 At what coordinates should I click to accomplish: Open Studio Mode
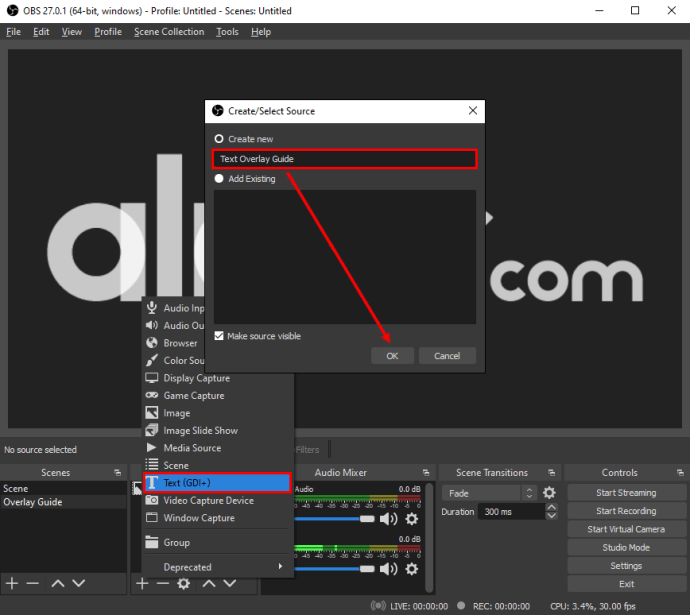pyautogui.click(x=626, y=547)
